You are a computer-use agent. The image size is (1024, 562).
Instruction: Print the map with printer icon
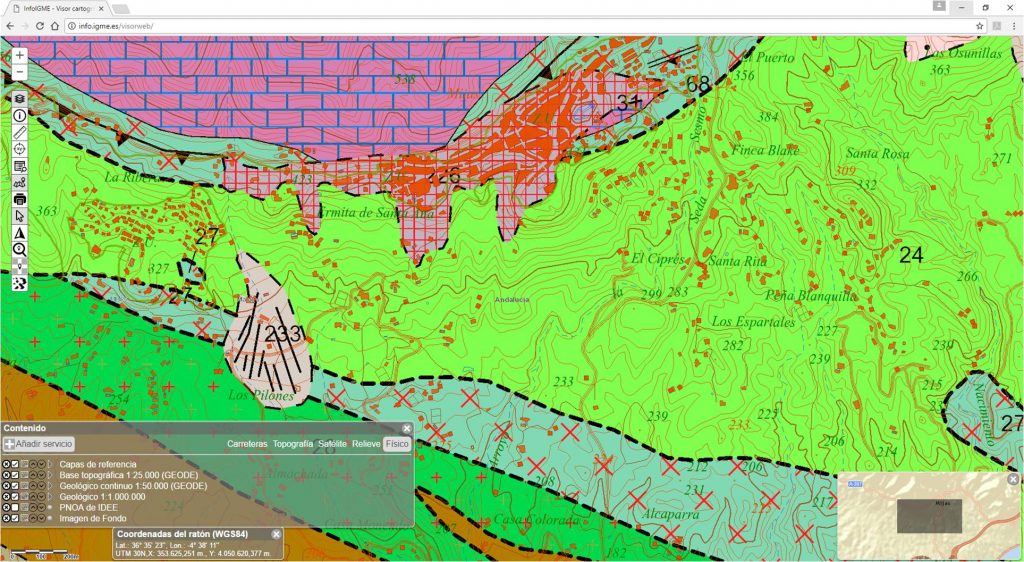click(x=20, y=199)
